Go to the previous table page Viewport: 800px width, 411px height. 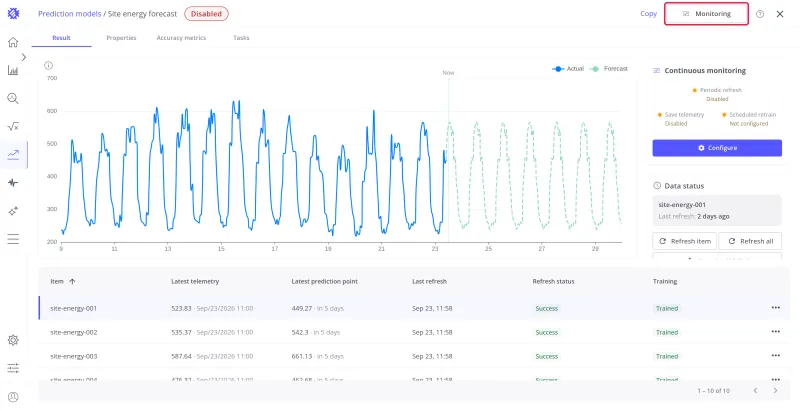[x=756, y=391]
